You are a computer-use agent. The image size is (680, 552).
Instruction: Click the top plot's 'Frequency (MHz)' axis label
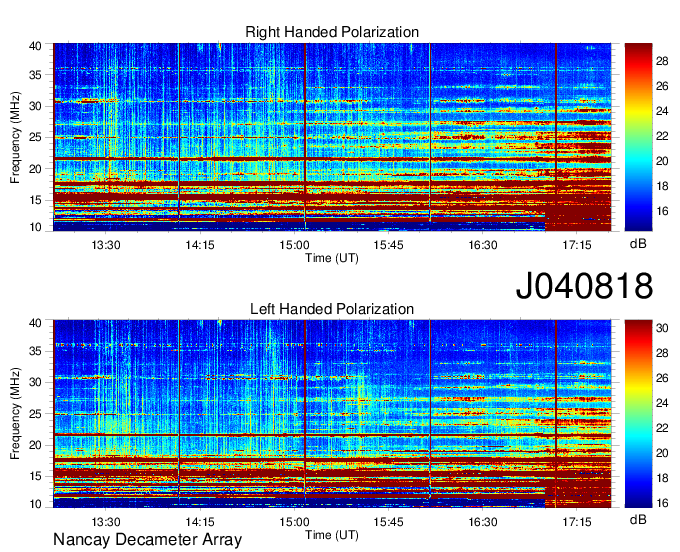(x=15, y=137)
